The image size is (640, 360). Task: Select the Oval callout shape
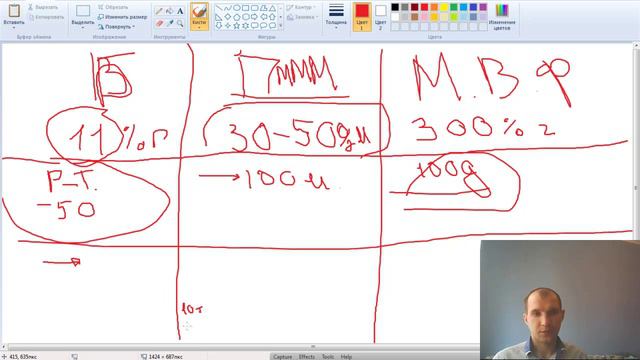[263, 26]
